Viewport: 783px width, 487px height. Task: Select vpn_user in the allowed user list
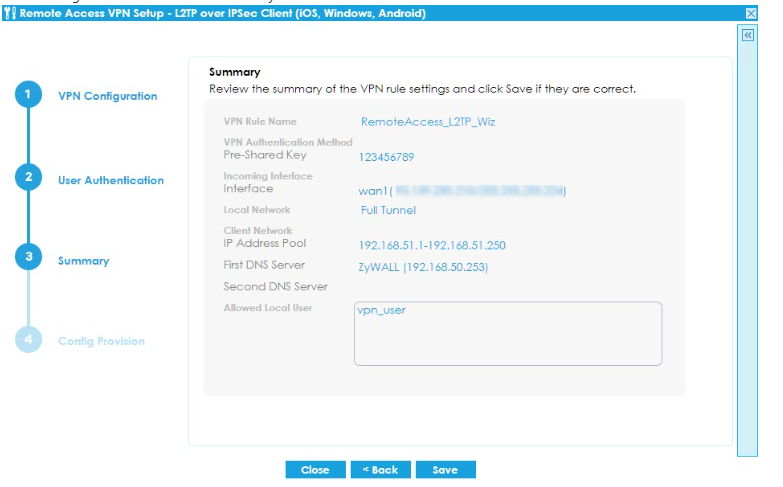click(381, 311)
